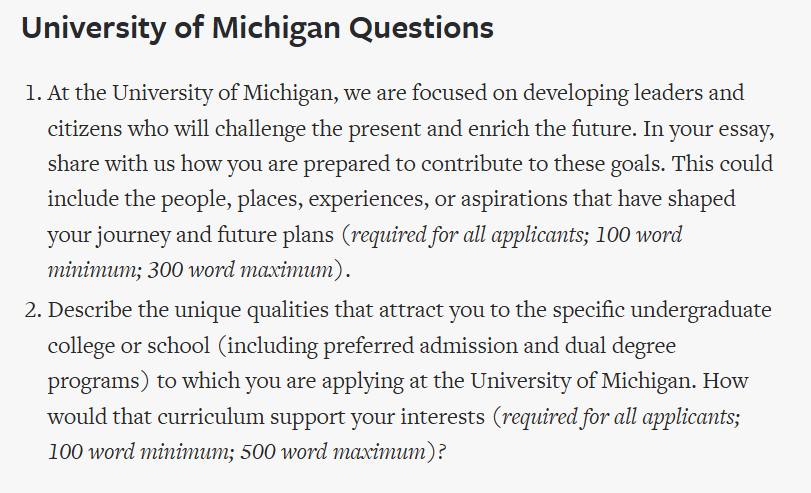This screenshot has height=493, width=811.
Task: Click italic '100 word minimum' in question two
Action: coord(139,452)
